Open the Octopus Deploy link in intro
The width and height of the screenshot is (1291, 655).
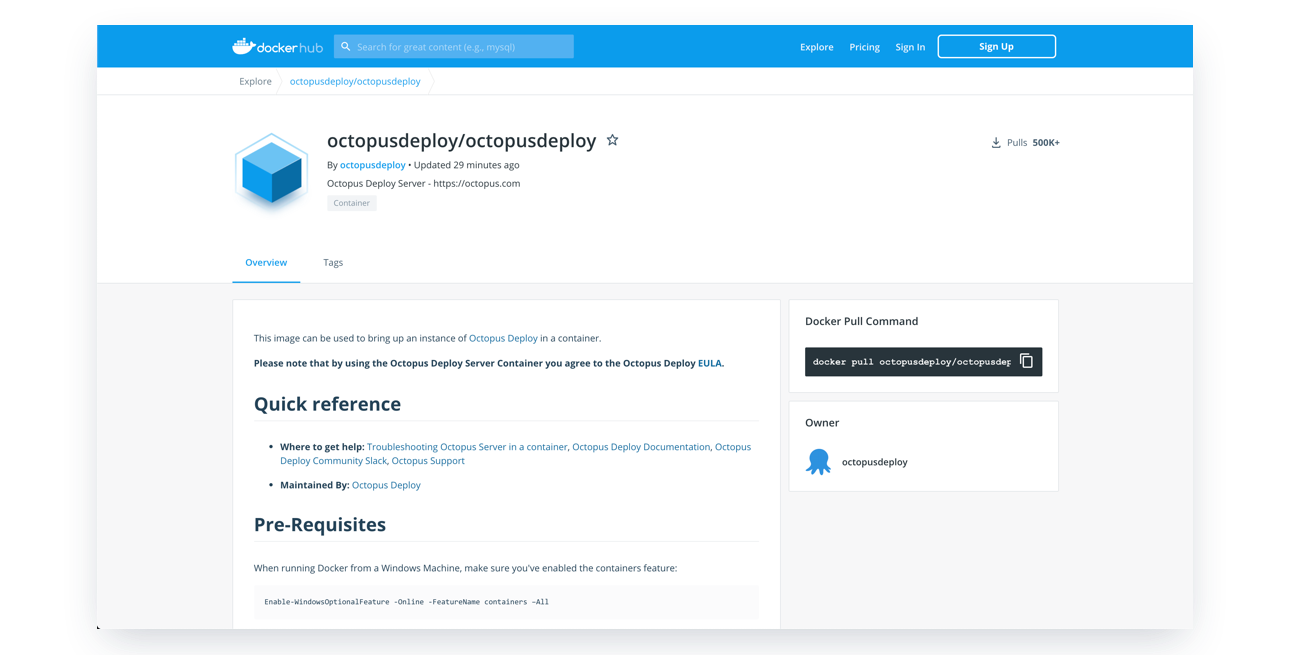point(503,338)
